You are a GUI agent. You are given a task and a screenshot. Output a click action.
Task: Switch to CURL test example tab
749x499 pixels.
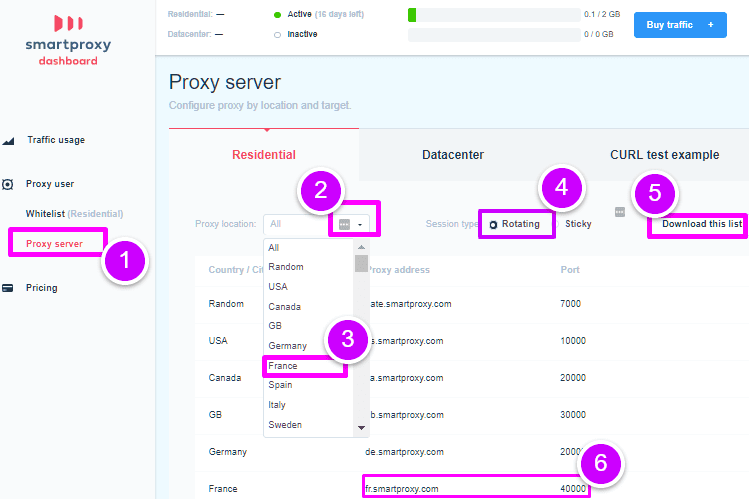pyautogui.click(x=664, y=155)
